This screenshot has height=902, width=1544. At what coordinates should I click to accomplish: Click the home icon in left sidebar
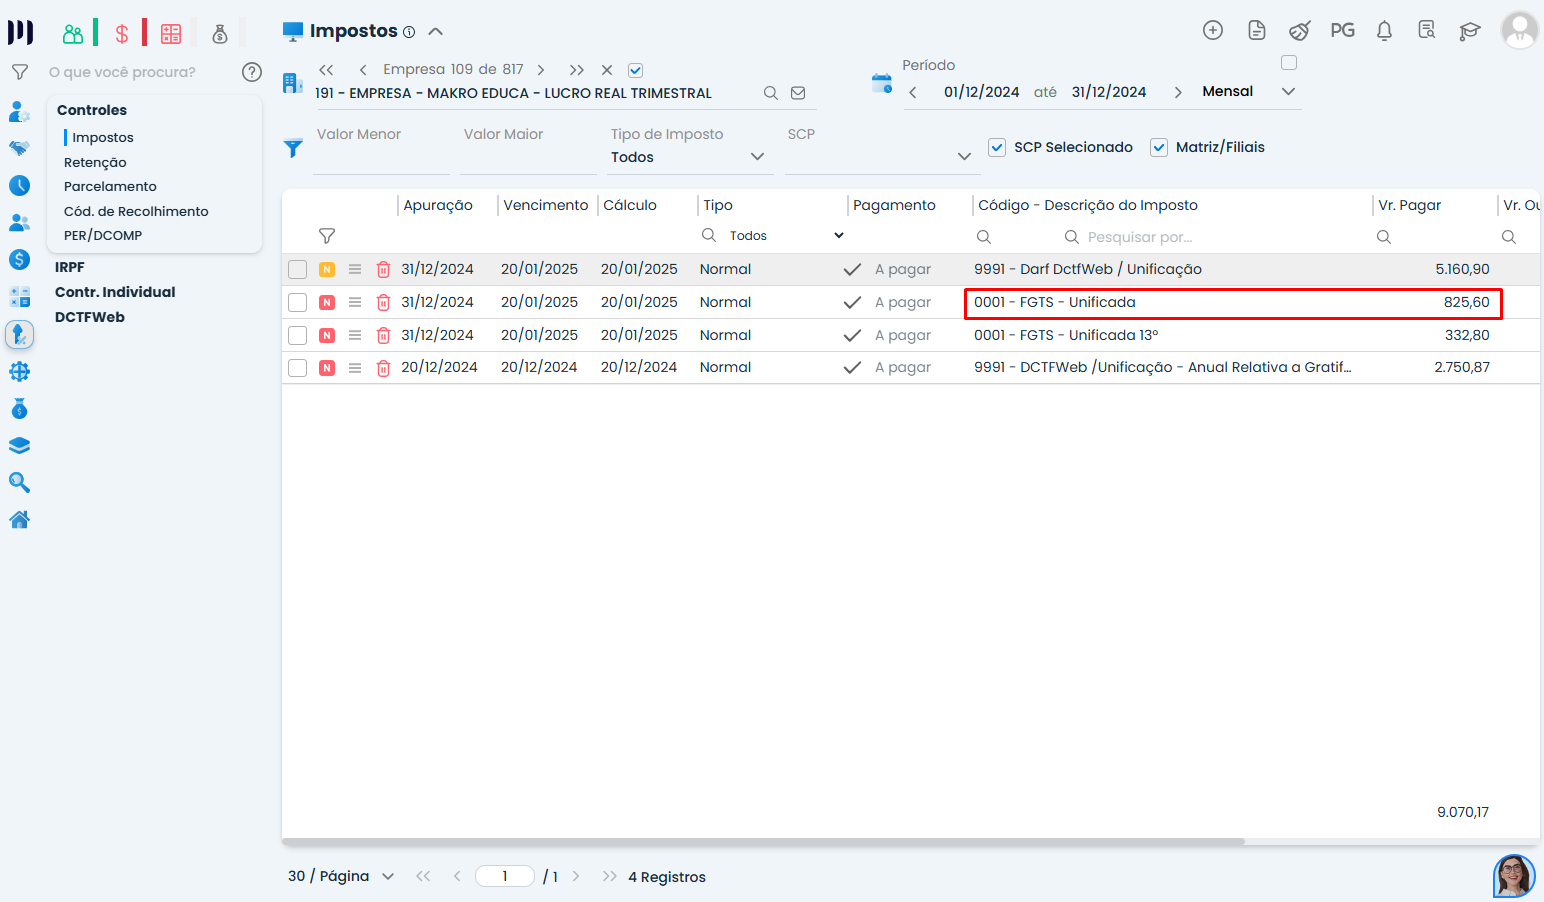click(19, 520)
